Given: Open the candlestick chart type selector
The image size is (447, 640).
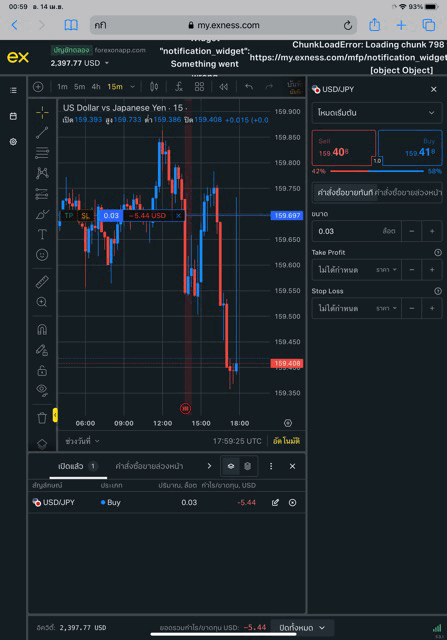Looking at the screenshot, I should click(154, 87).
